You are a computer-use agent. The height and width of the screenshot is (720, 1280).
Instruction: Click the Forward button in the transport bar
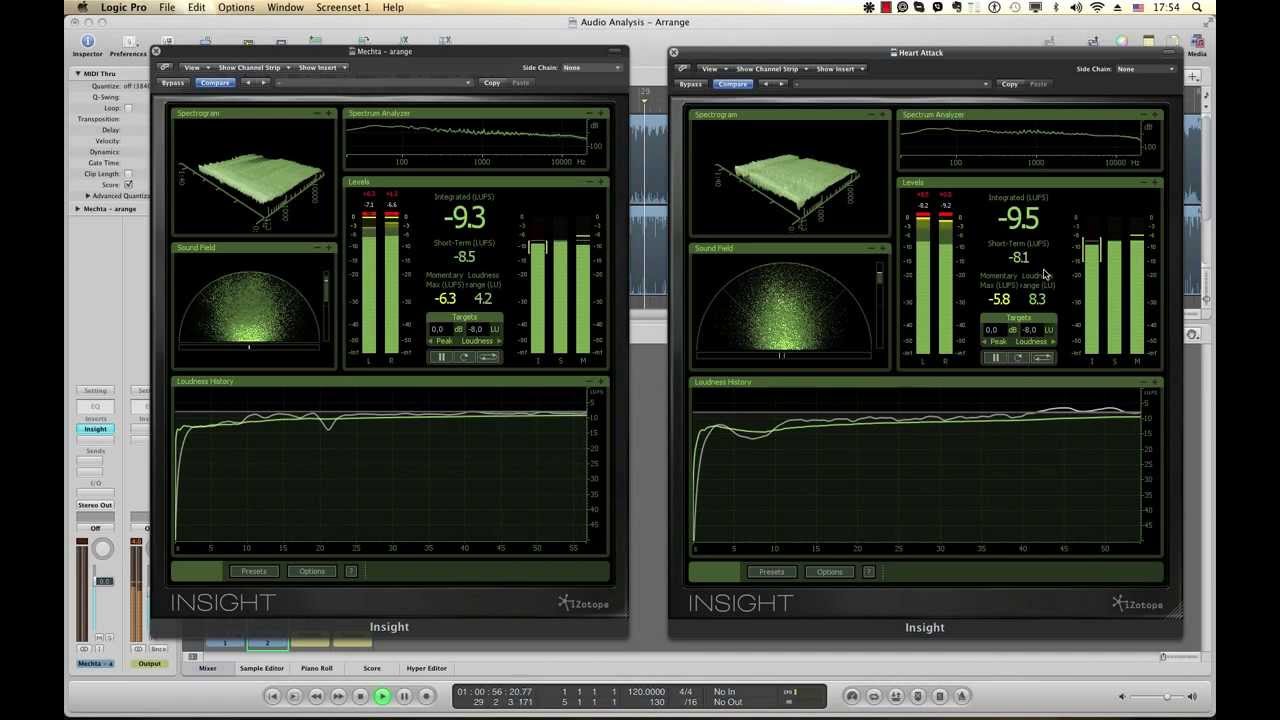(338, 696)
